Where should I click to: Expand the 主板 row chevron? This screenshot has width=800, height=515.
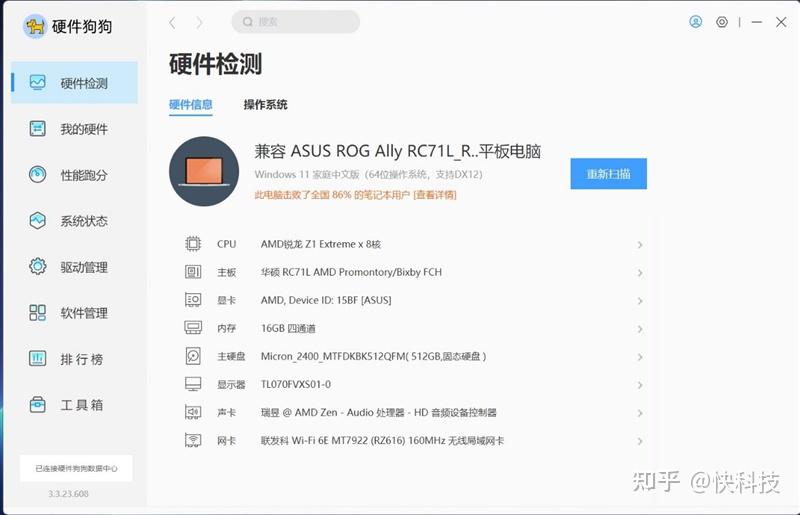coord(639,273)
